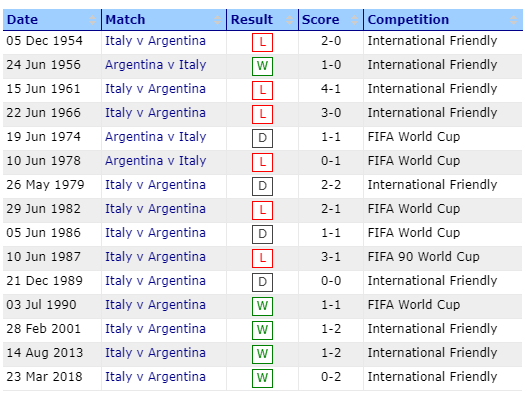Open the Argentina v Italy 1956 match link
The height and width of the screenshot is (394, 532).
point(155,65)
